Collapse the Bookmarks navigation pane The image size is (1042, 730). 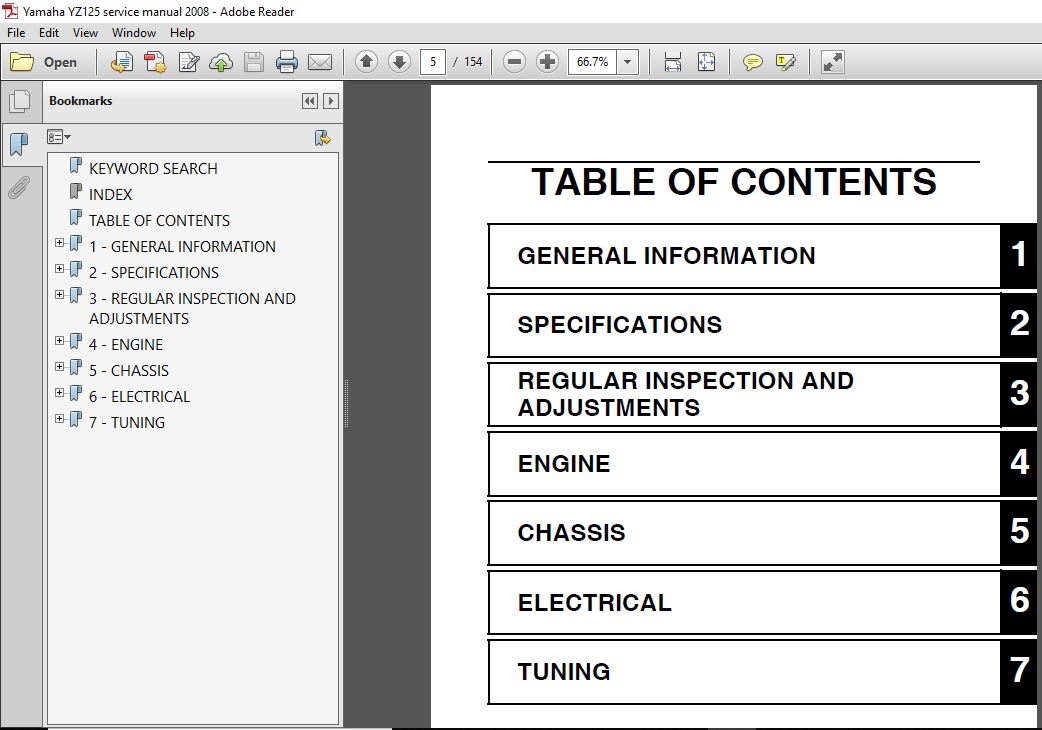[310, 101]
